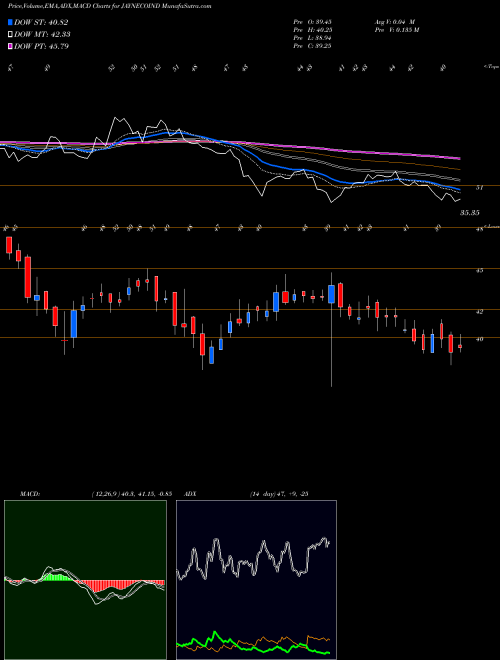Click the chart title mentioning MunafaSutra.com

pyautogui.click(x=109, y=6)
